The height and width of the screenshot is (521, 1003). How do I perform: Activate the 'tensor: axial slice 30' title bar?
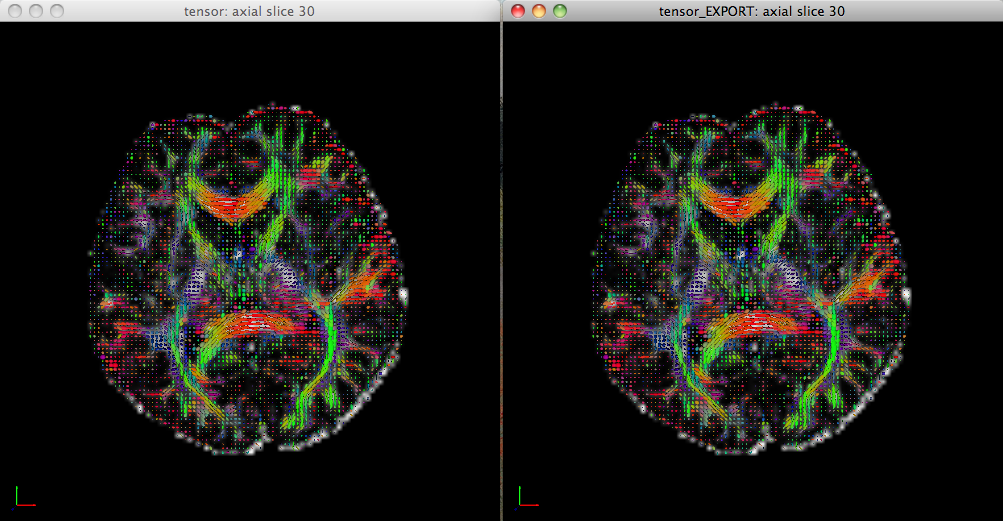click(x=250, y=11)
